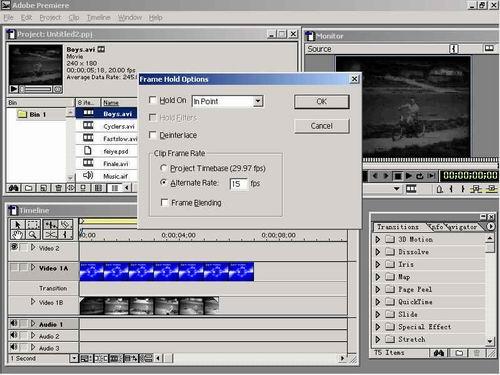Switch to the Info tab
Image resolution: width=500 pixels, height=375 pixels.
436,227
